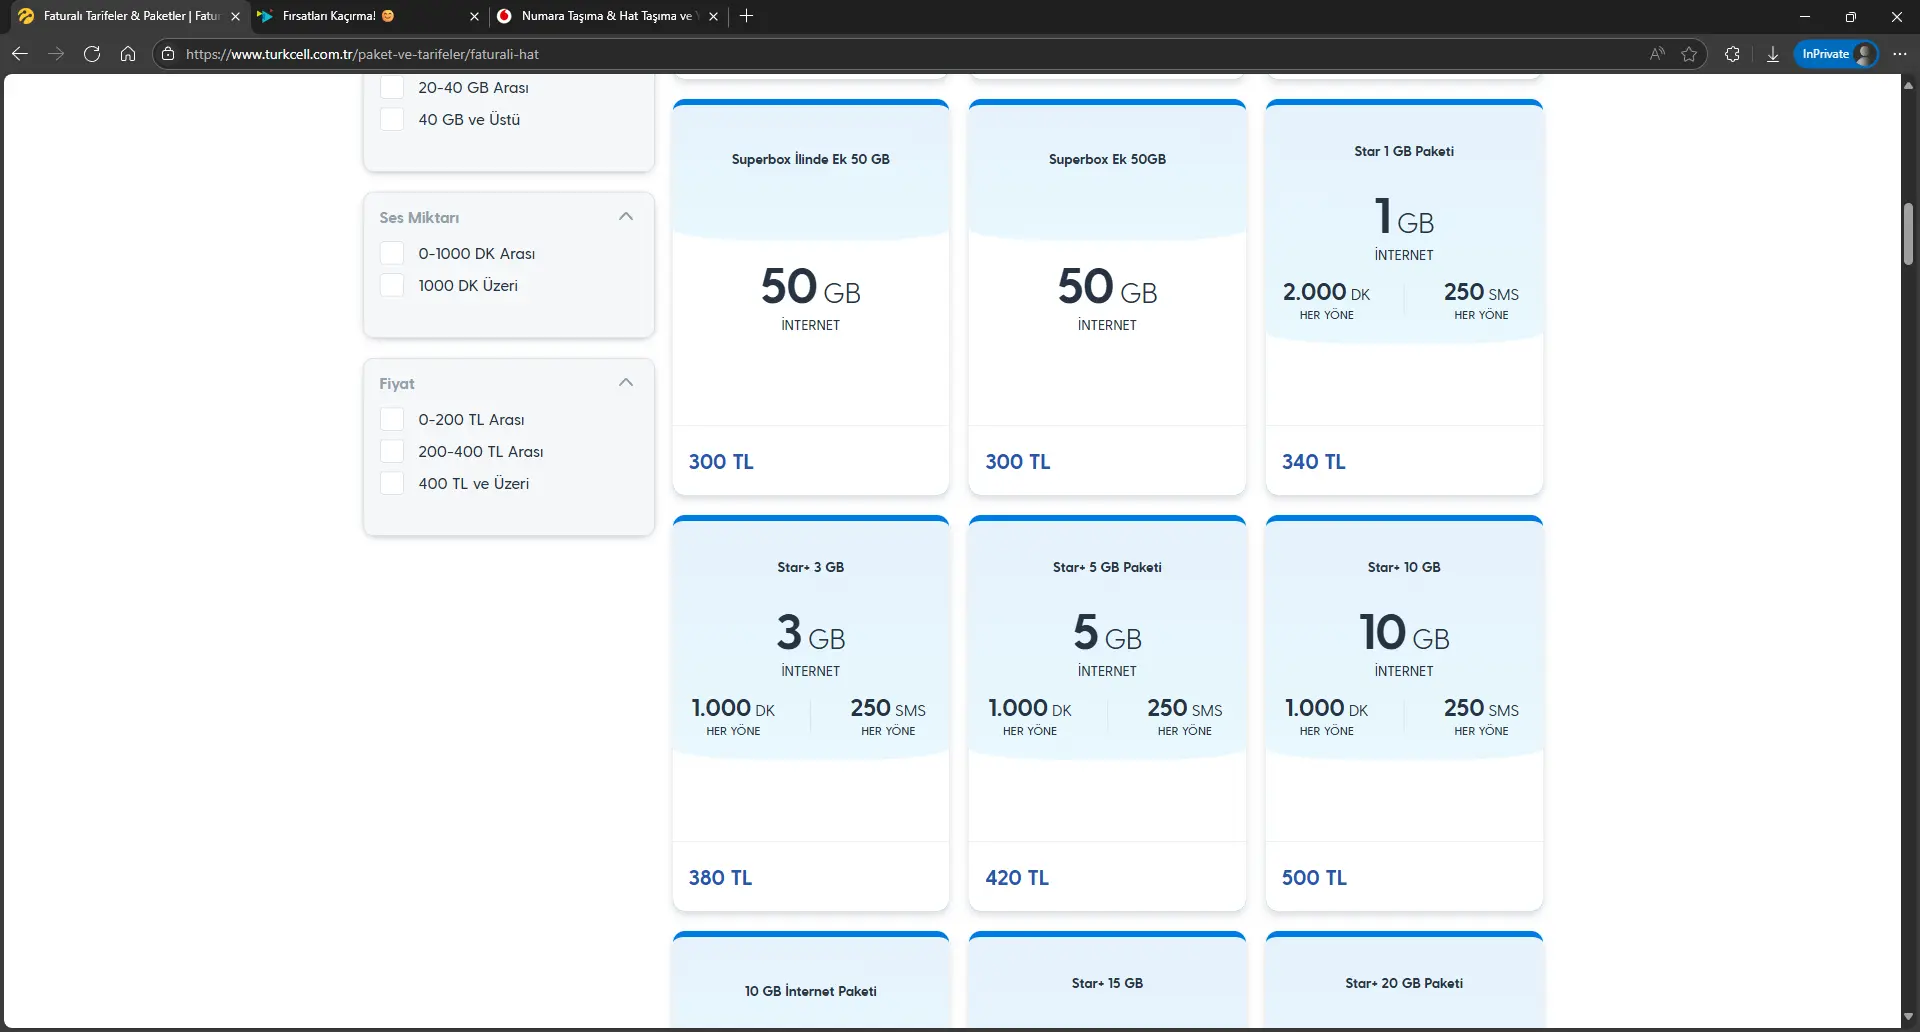This screenshot has width=1920, height=1032.
Task: Open the Superbox Ek 50GB package
Action: [1107, 297]
